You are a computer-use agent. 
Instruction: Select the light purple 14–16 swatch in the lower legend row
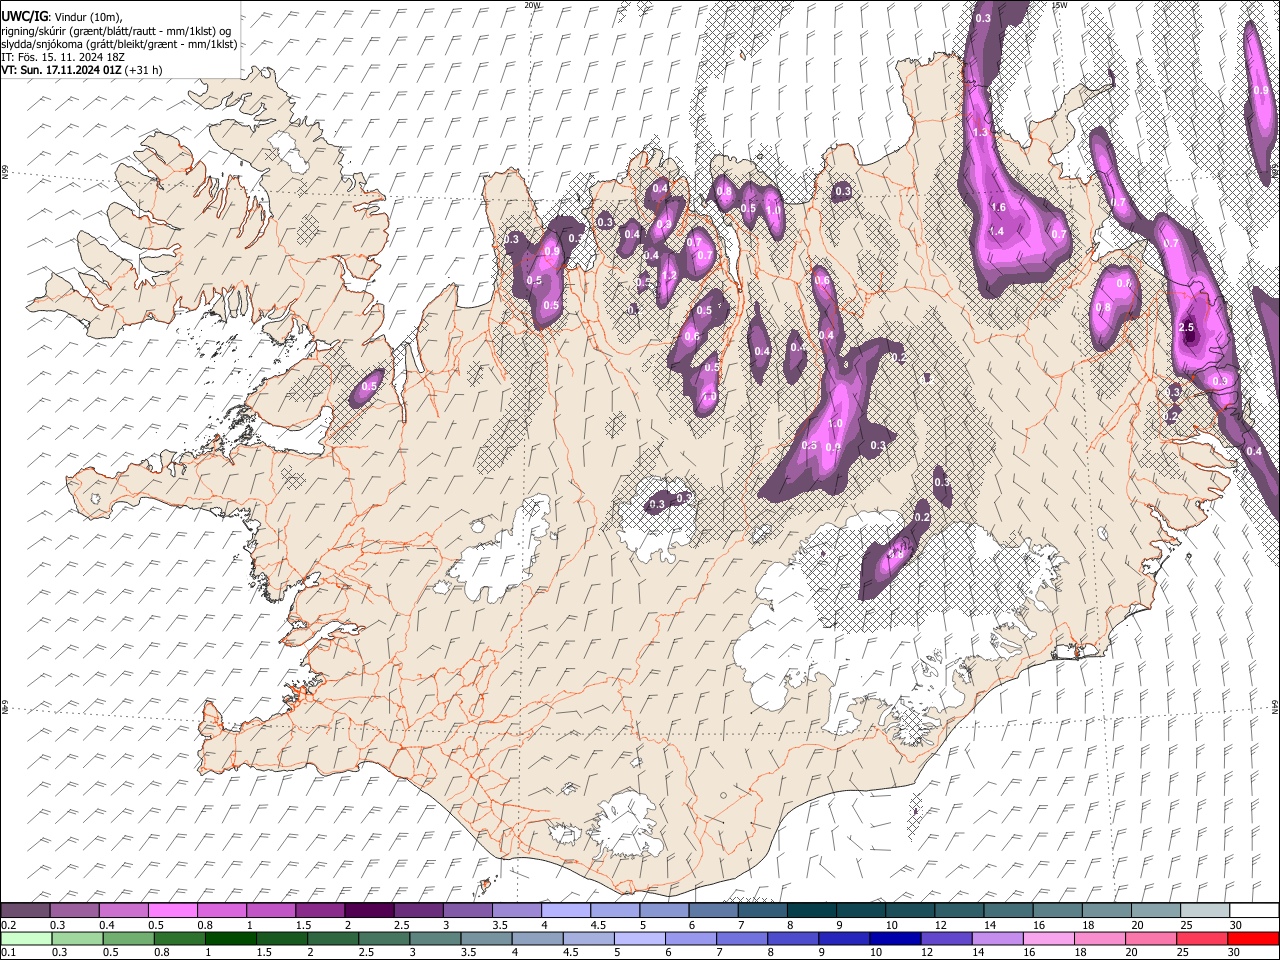pyautogui.click(x=996, y=938)
